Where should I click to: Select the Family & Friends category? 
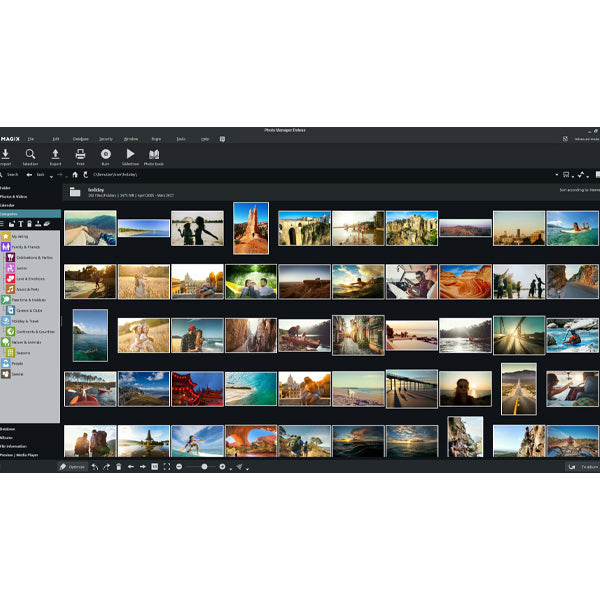point(21,247)
